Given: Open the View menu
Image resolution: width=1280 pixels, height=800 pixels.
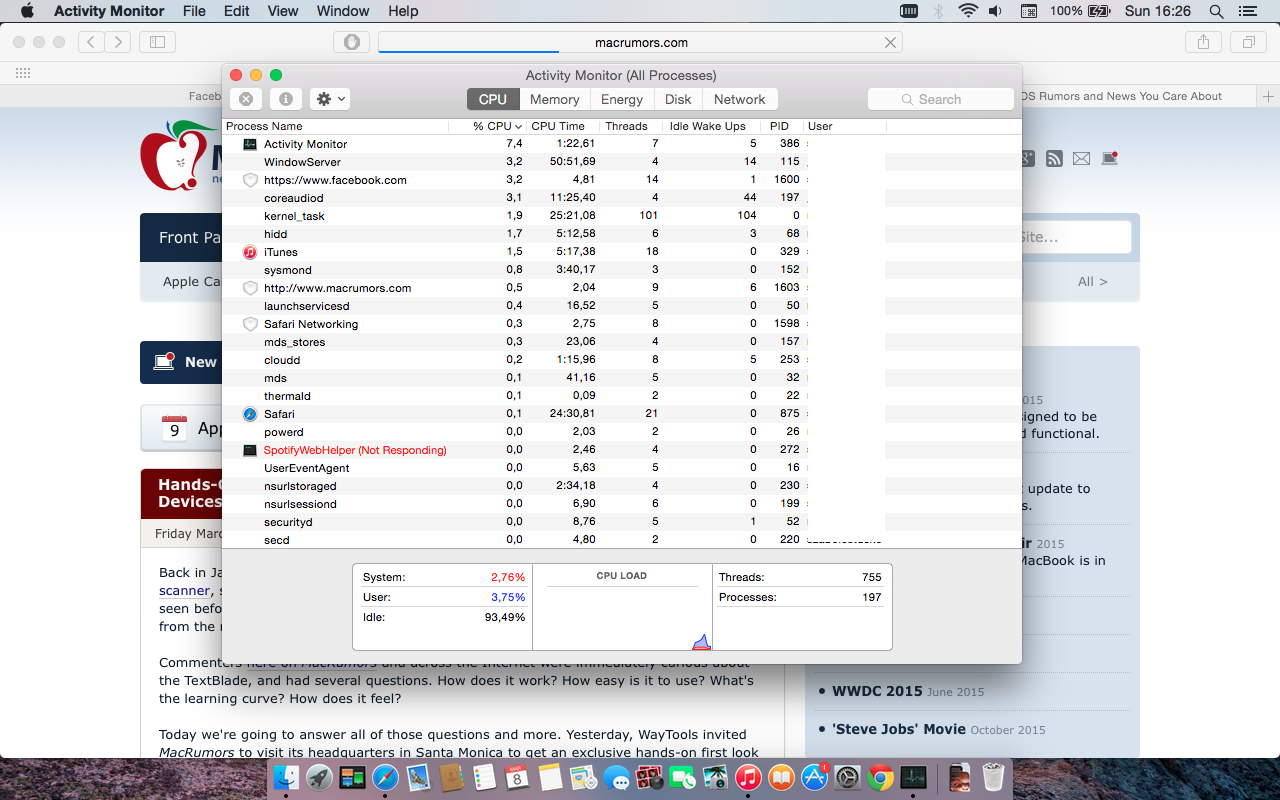Looking at the screenshot, I should pyautogui.click(x=283, y=11).
